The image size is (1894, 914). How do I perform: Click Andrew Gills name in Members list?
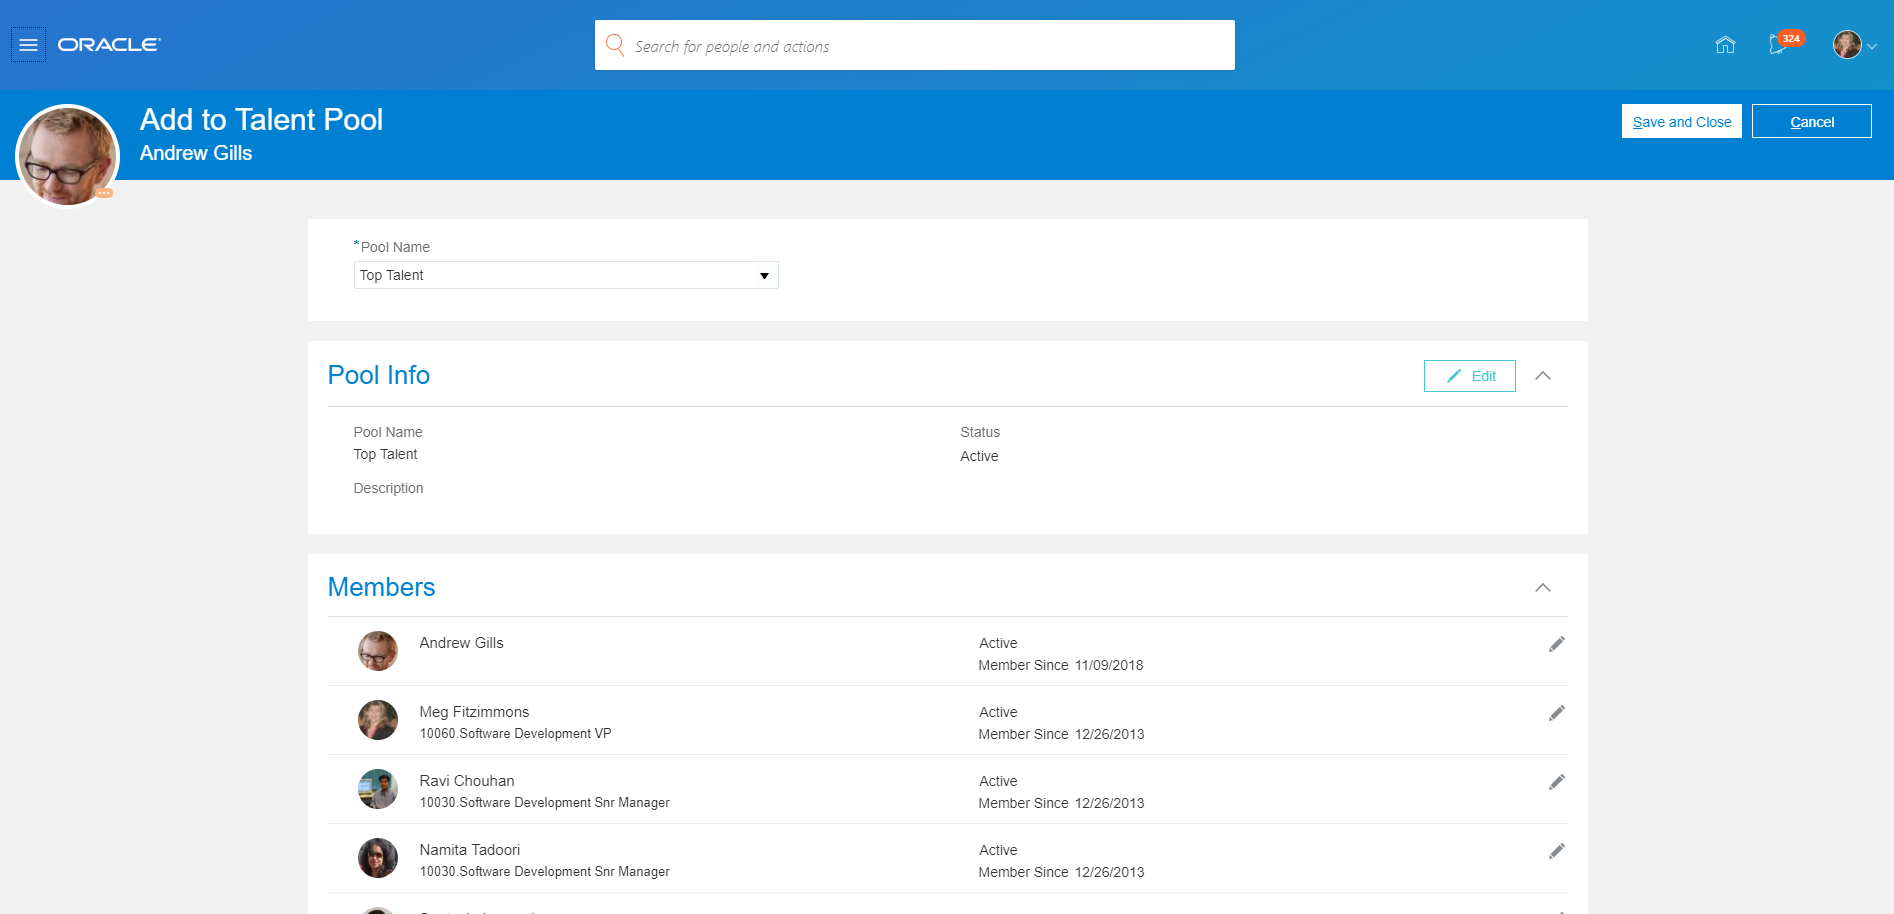click(x=461, y=643)
